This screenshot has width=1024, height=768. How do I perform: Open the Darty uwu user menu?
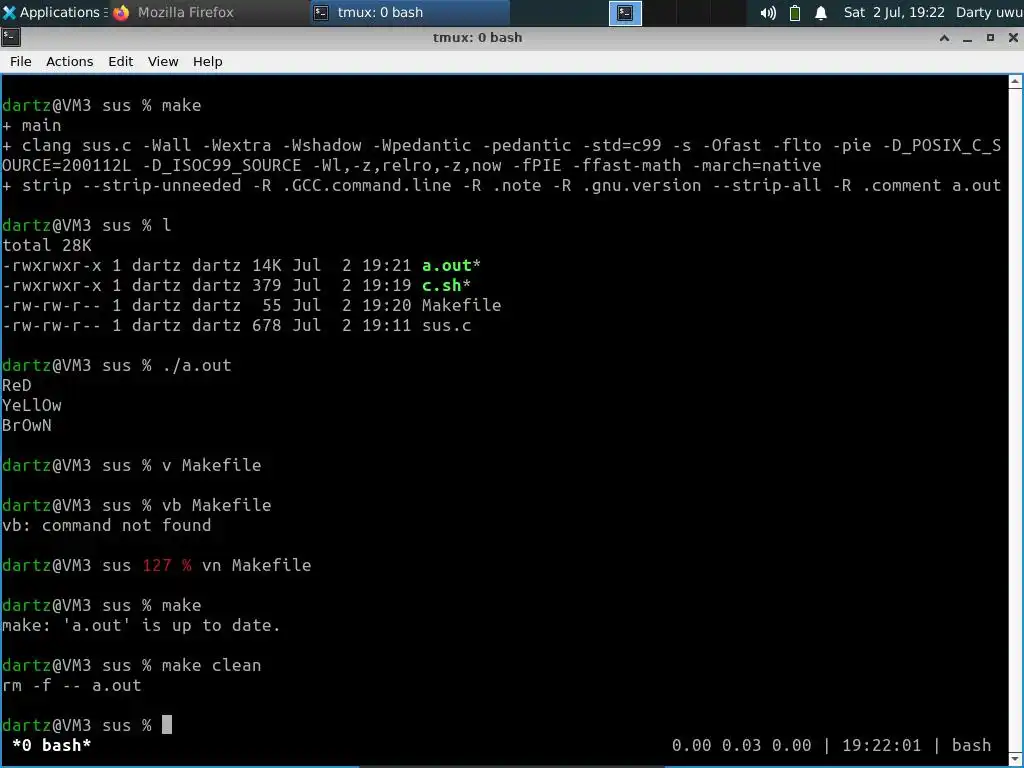(989, 12)
